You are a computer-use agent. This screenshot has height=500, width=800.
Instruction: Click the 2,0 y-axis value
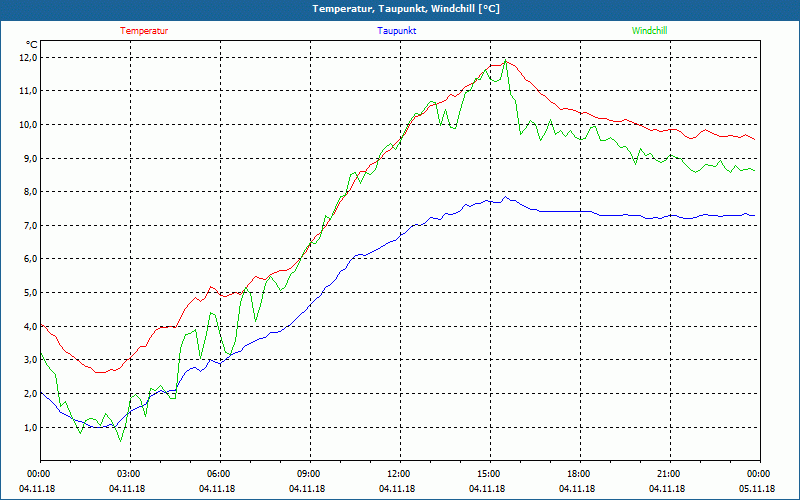[31, 393]
